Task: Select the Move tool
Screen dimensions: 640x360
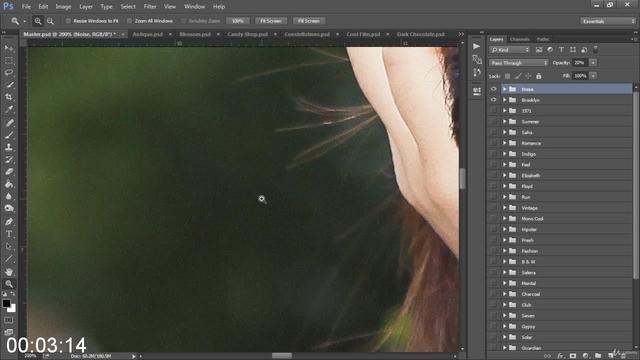Action: pos(9,49)
